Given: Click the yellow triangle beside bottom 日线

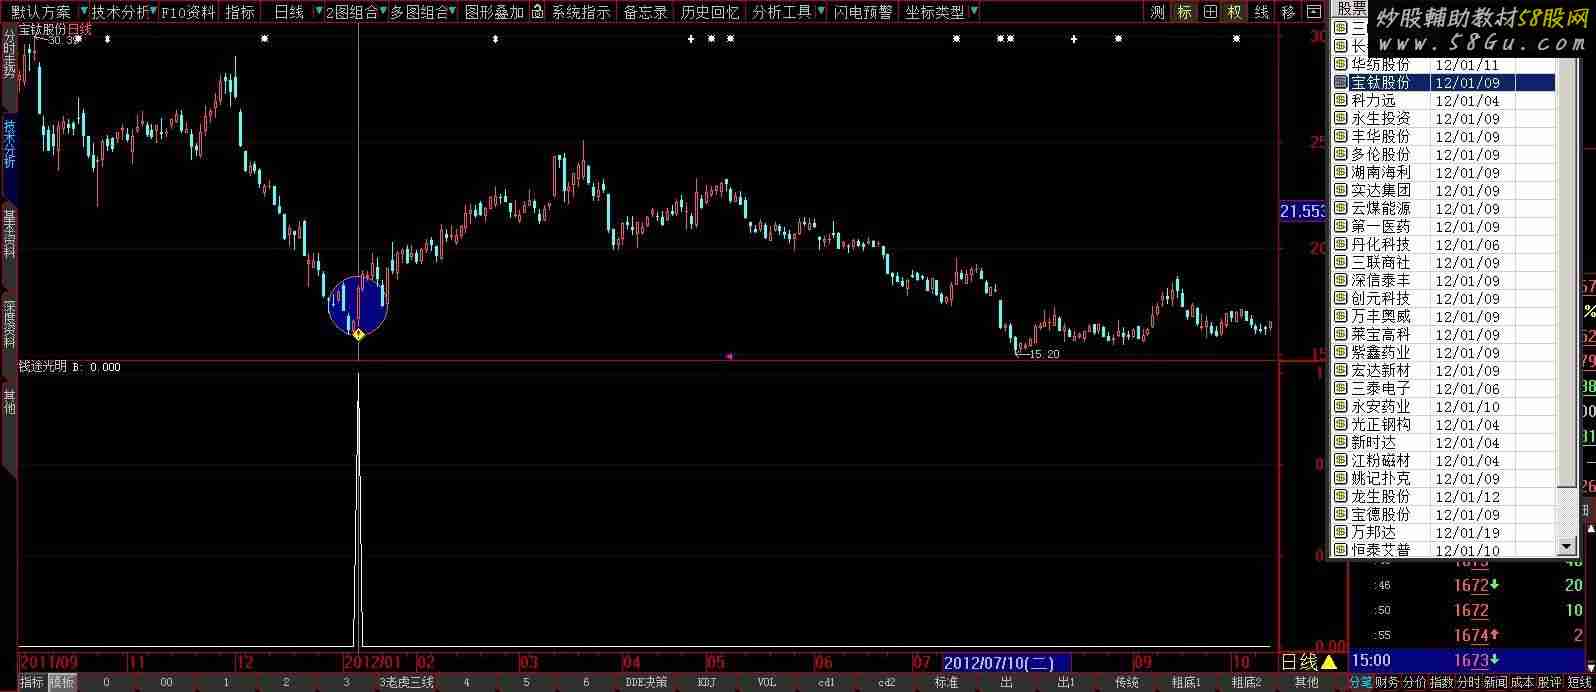Looking at the screenshot, I should [1328, 662].
